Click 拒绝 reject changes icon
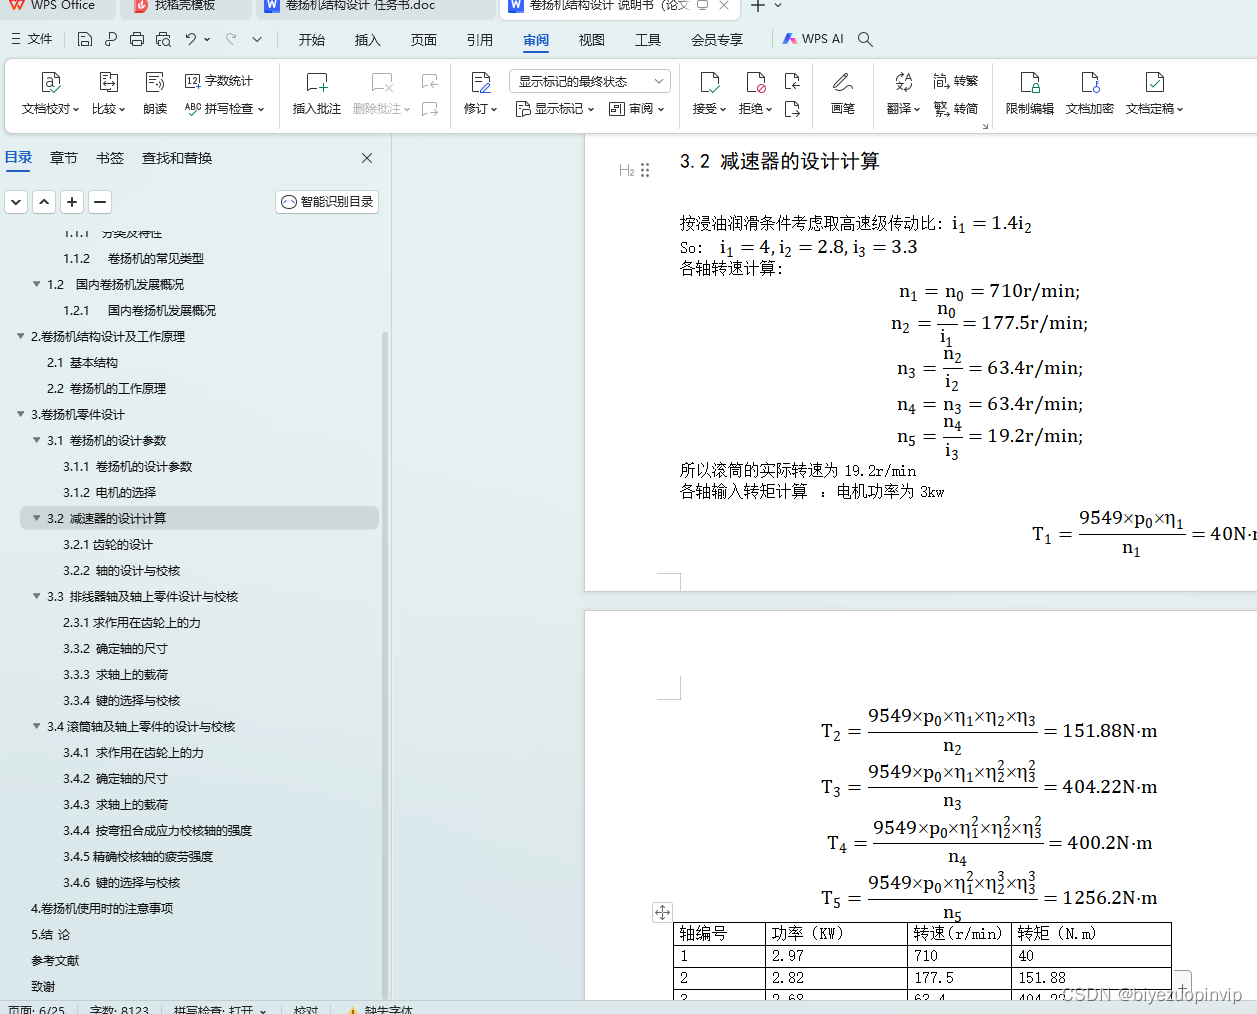Screen dimensions: 1257x1014 pos(755,93)
